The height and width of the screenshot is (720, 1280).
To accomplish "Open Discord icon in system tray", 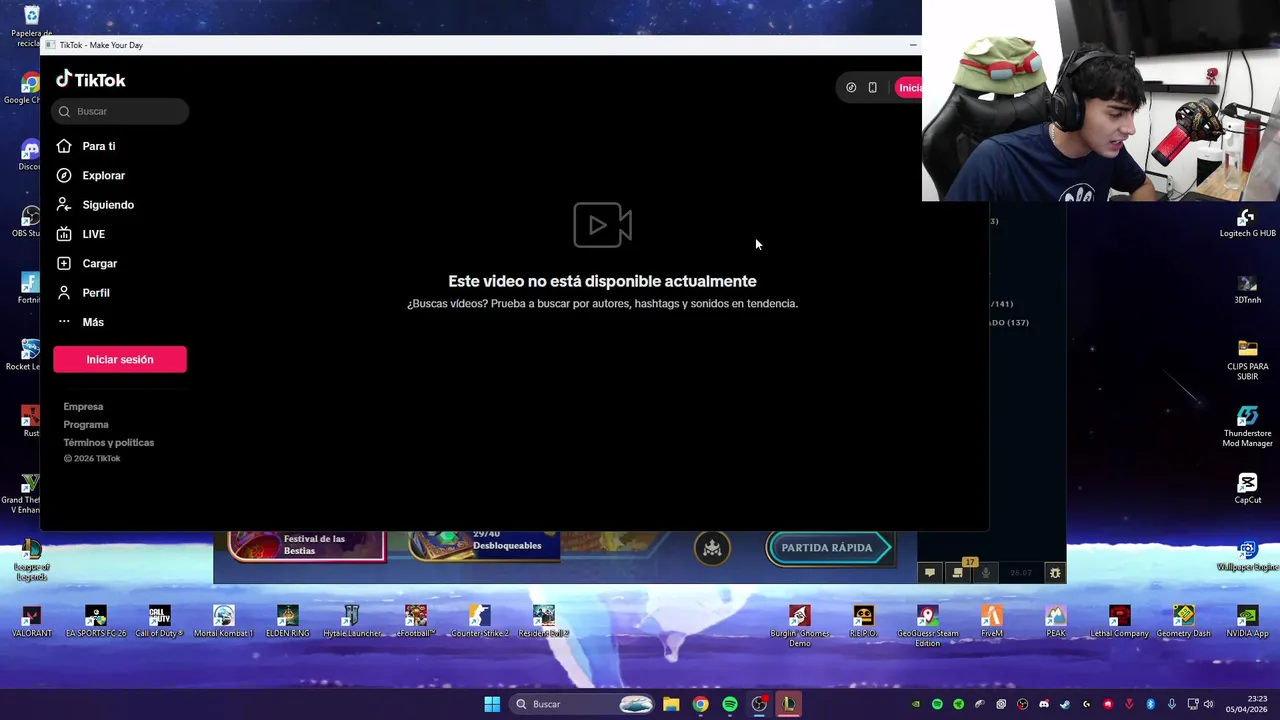I will click(1044, 704).
